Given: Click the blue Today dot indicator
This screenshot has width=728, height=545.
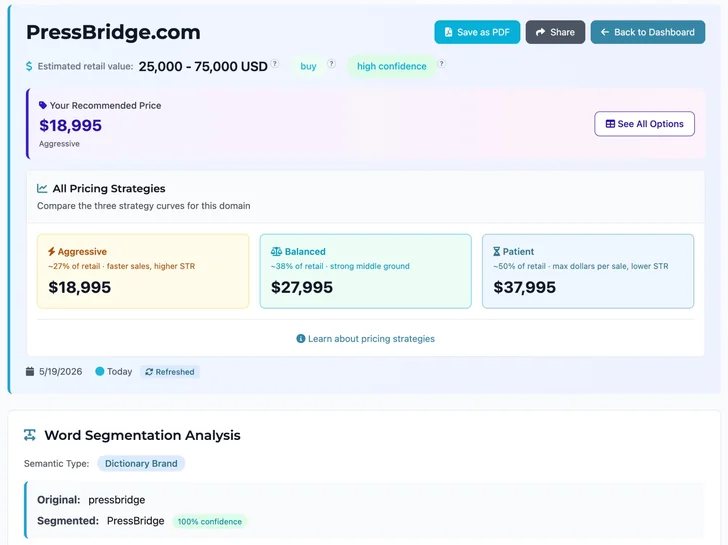Looking at the screenshot, I should point(99,371).
